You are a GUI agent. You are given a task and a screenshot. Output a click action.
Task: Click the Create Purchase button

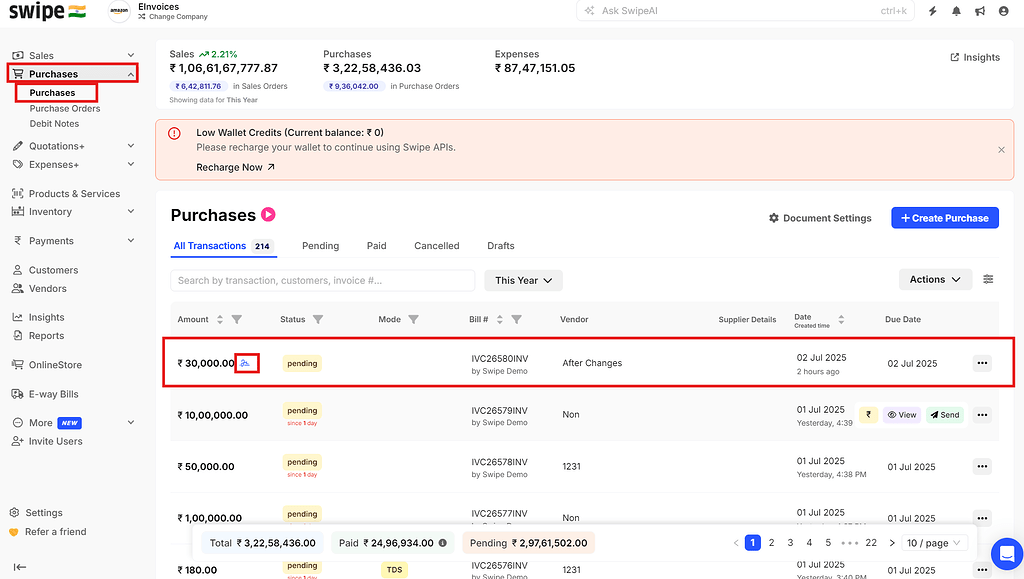click(944, 217)
